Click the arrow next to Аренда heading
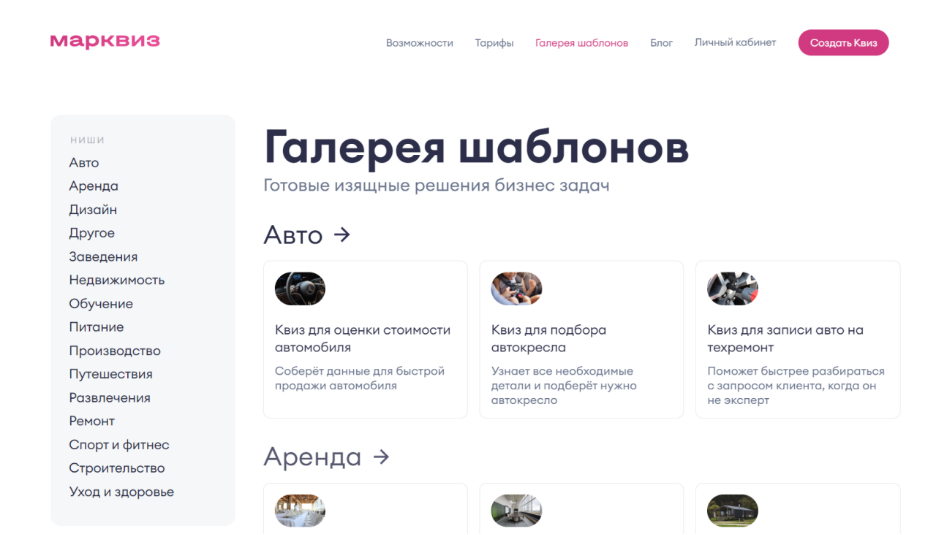Viewport: 936px width, 535px height. pyautogui.click(x=381, y=457)
